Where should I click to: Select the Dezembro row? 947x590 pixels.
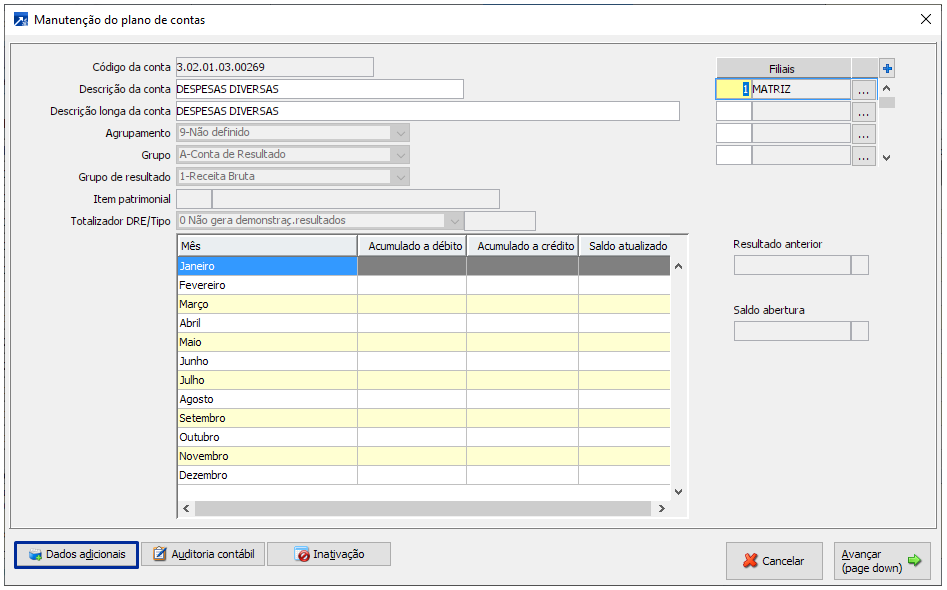point(423,475)
